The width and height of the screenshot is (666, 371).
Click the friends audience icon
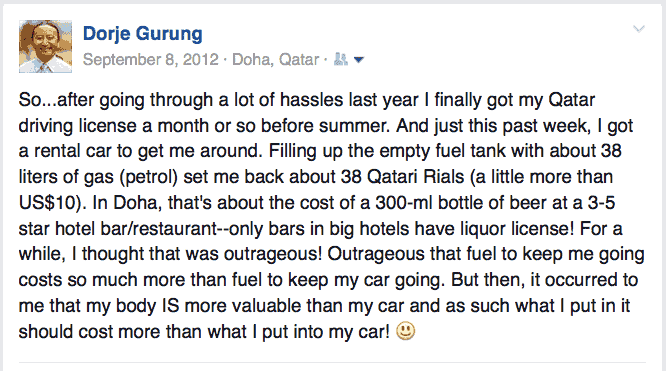tap(341, 59)
